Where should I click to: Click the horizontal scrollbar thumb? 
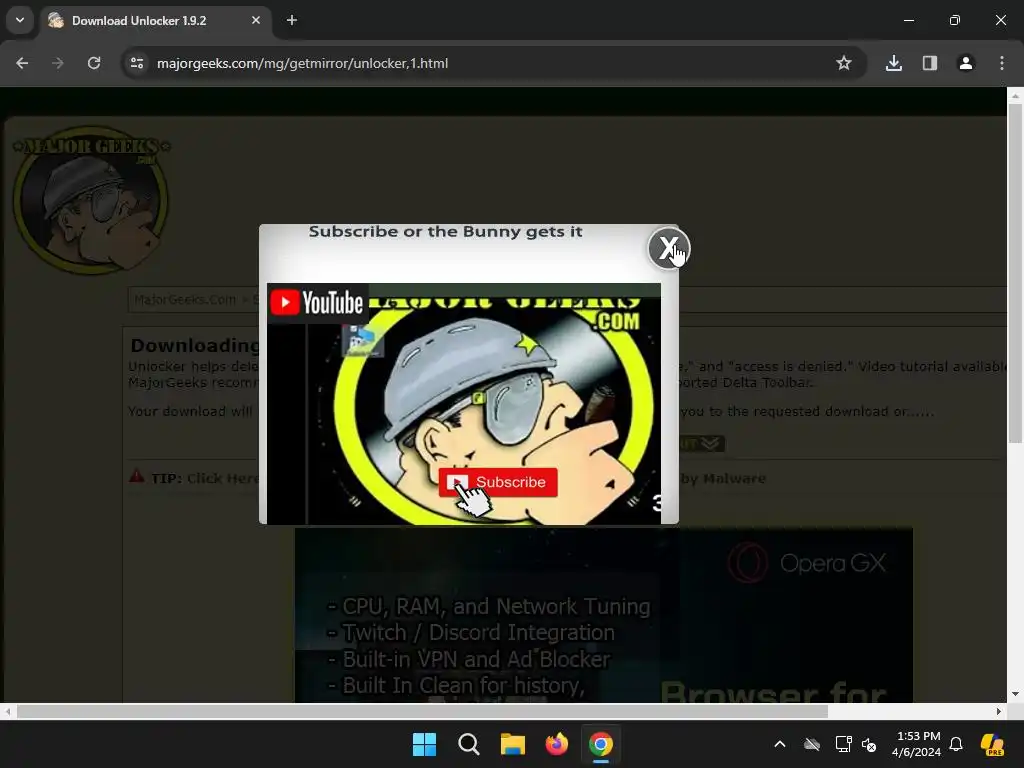coord(422,711)
